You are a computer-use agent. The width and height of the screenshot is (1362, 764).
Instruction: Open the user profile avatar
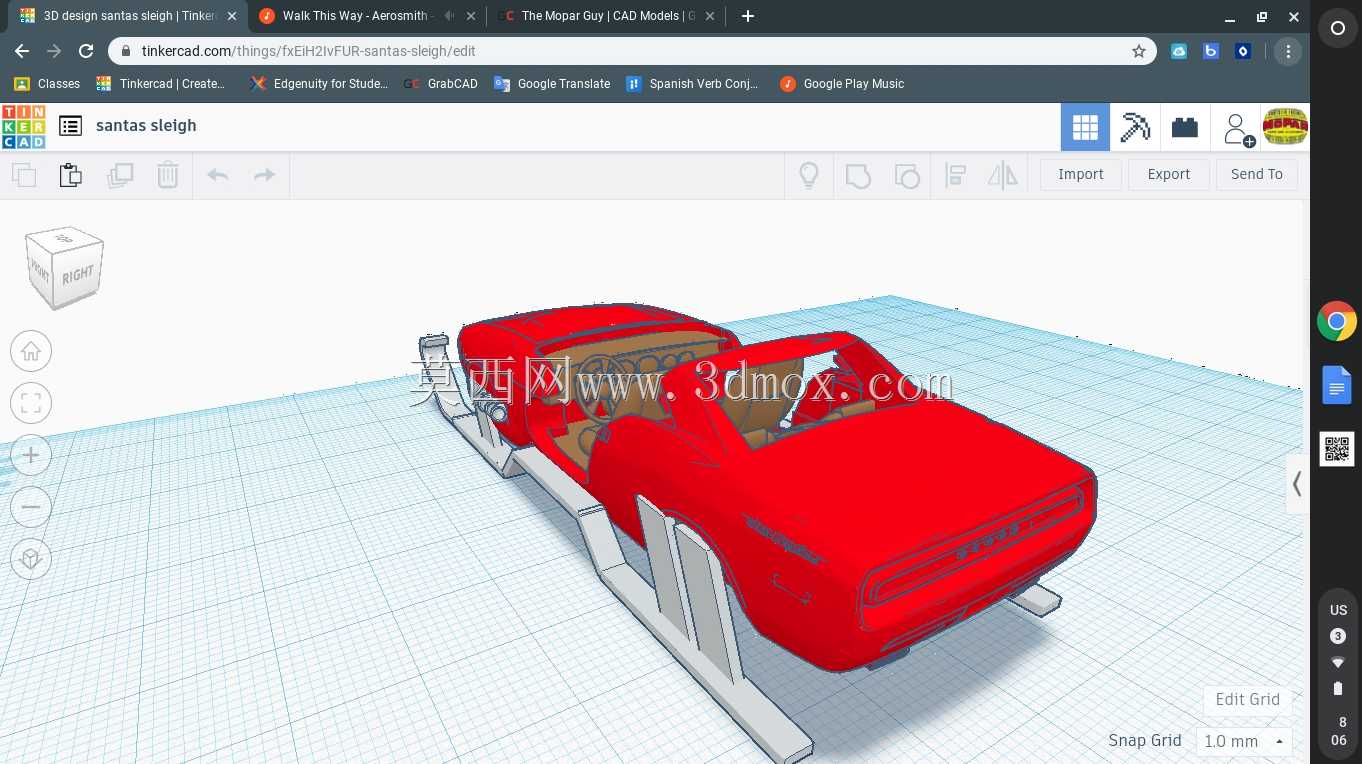point(1285,127)
